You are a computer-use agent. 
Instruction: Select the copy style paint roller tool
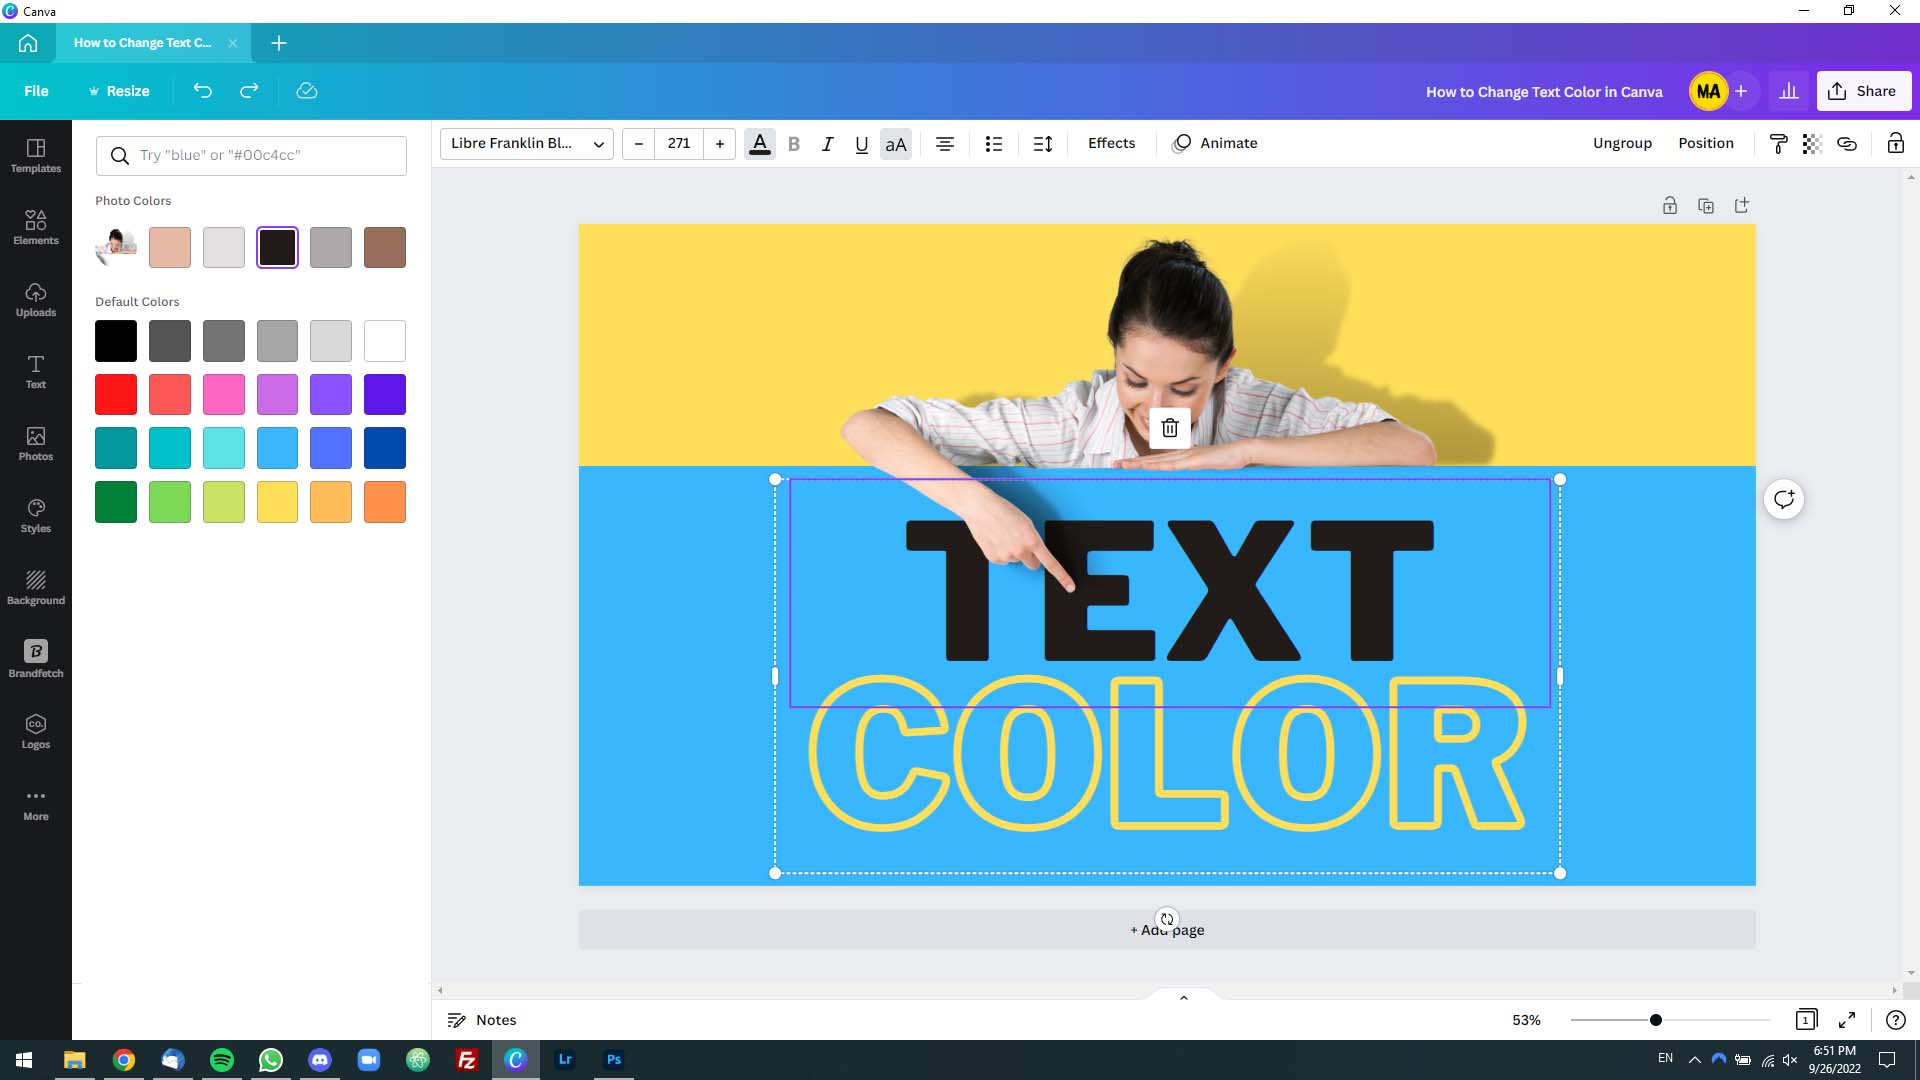click(1778, 143)
